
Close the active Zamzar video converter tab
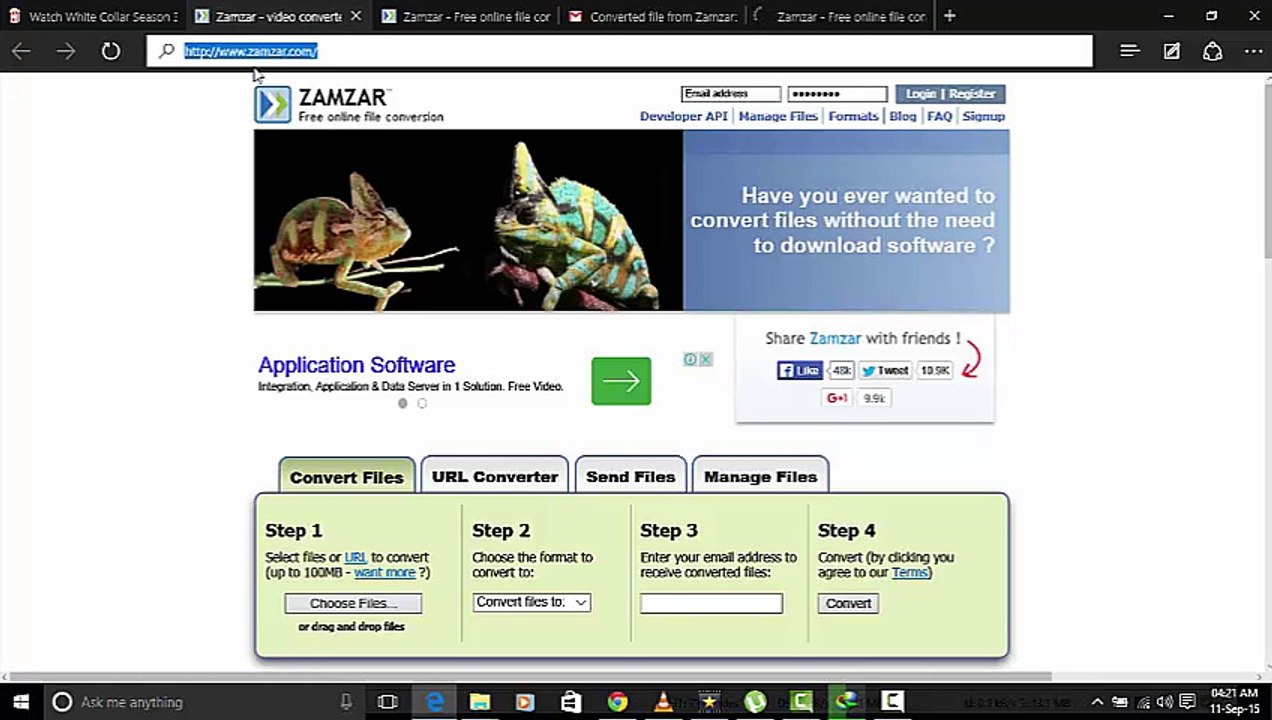tap(355, 16)
